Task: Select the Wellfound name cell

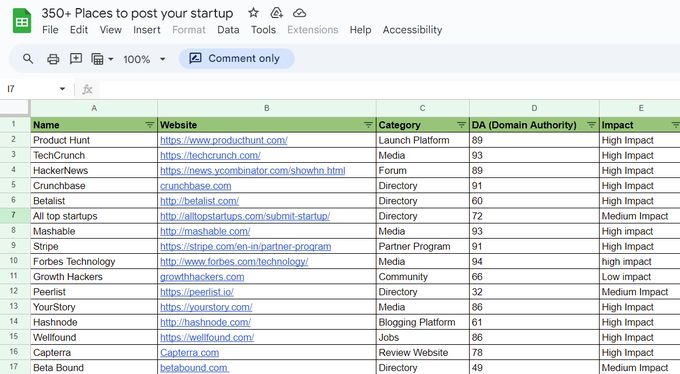Action: click(x=94, y=338)
